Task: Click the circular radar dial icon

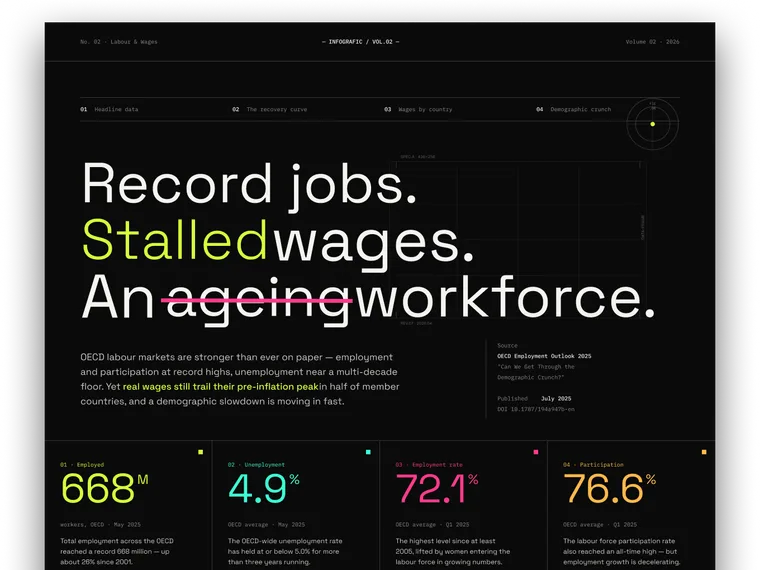Action: pyautogui.click(x=652, y=124)
